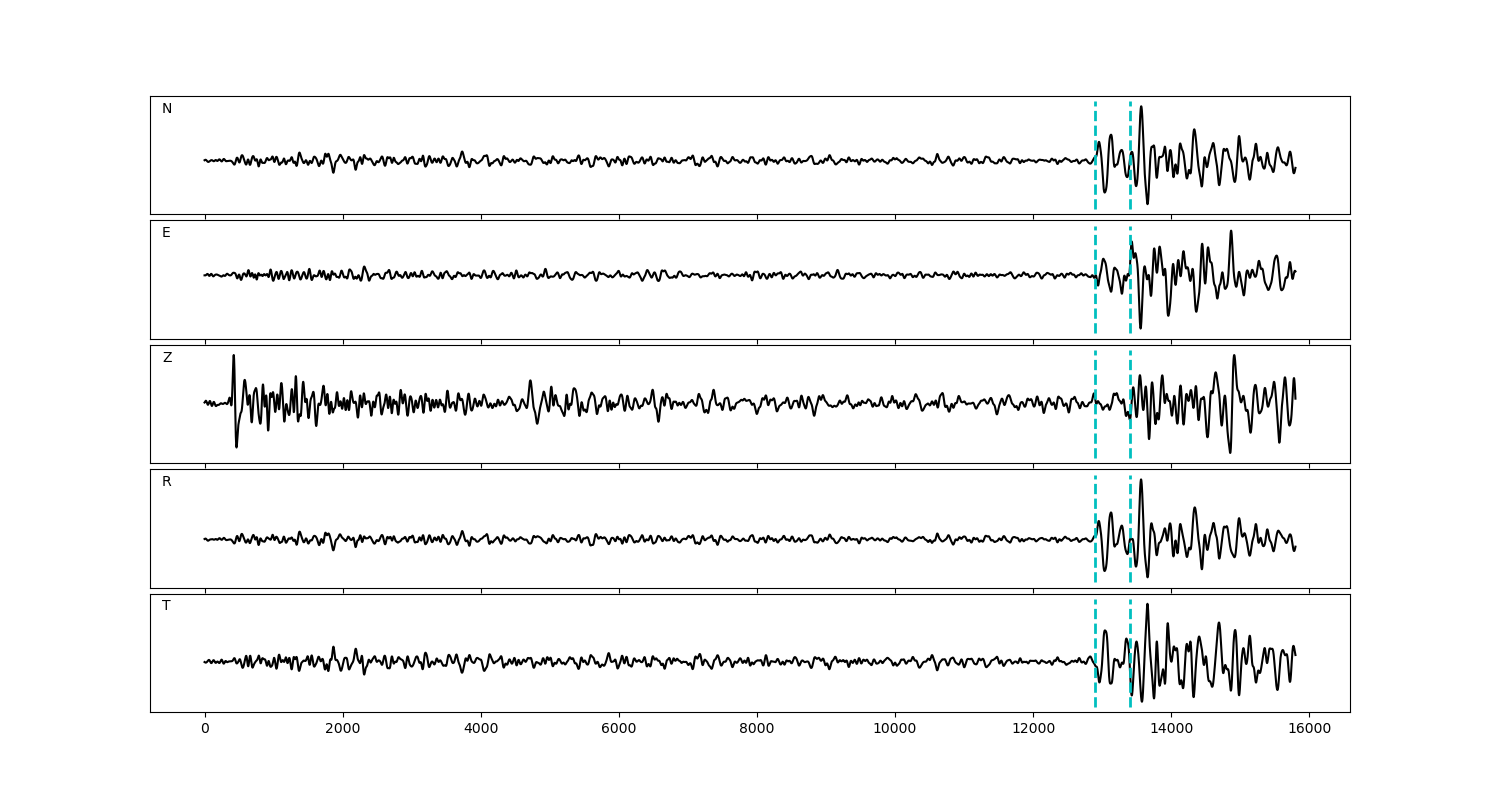Click second cyan dashed marker in Z panel

[x=1130, y=440]
